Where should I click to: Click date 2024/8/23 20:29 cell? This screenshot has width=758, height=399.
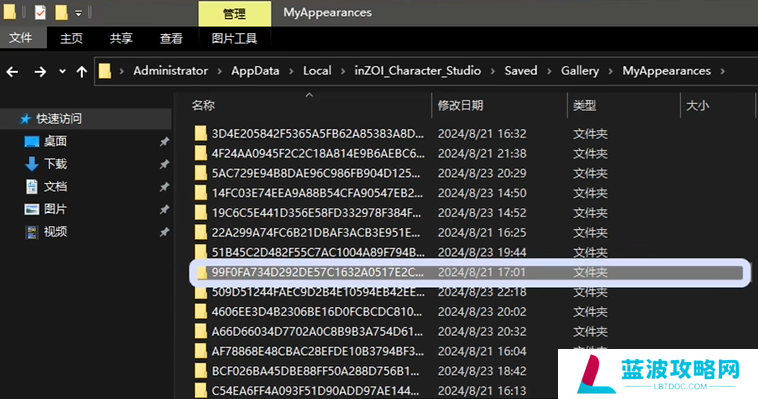[482, 173]
